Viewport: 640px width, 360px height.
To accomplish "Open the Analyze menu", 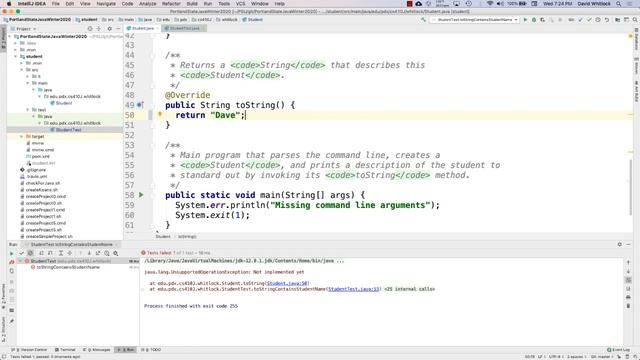I will (x=147, y=4).
